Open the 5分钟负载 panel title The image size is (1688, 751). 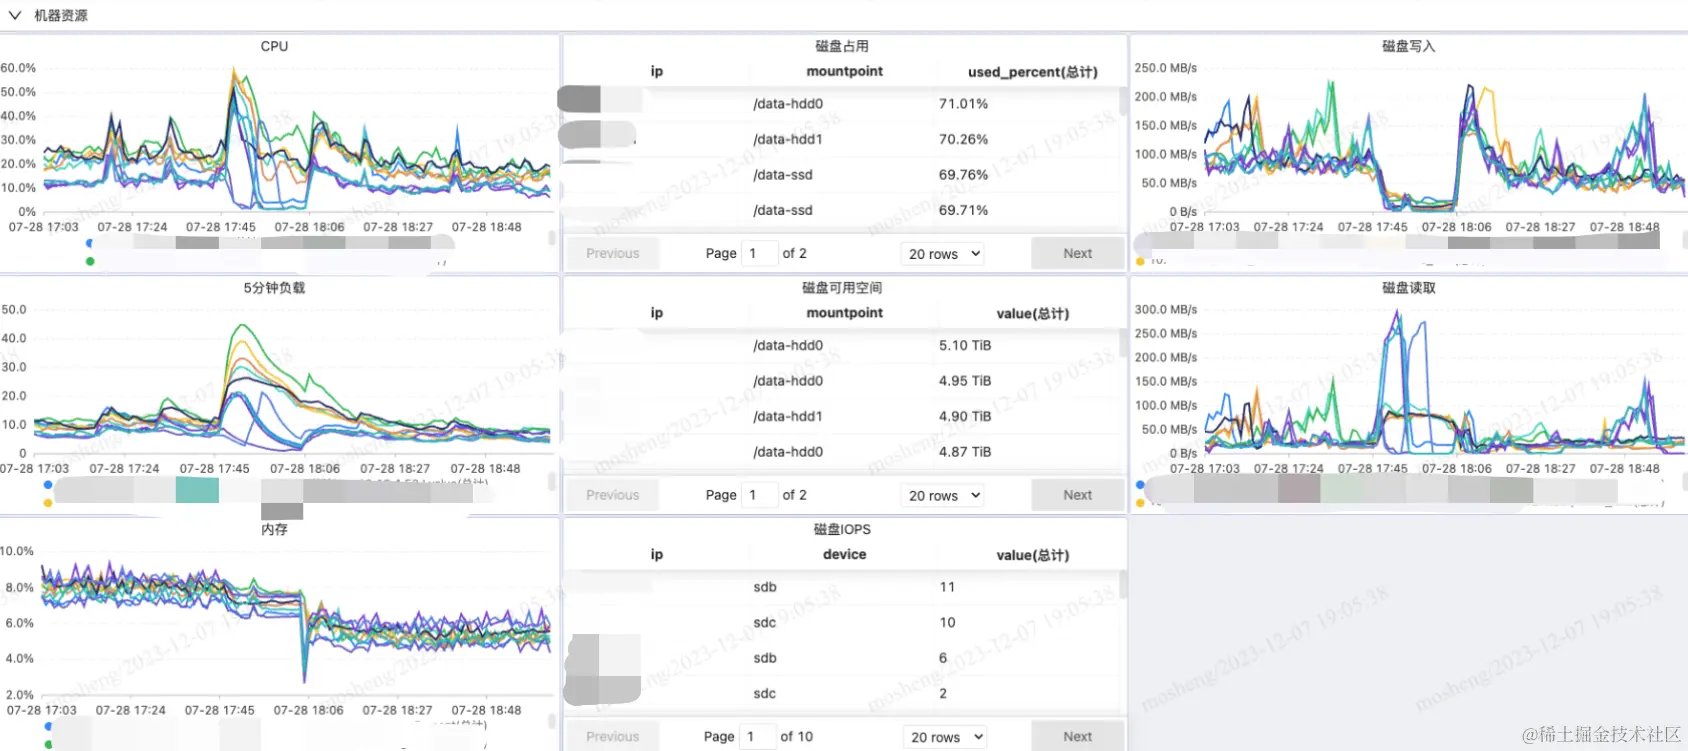pyautogui.click(x=274, y=288)
